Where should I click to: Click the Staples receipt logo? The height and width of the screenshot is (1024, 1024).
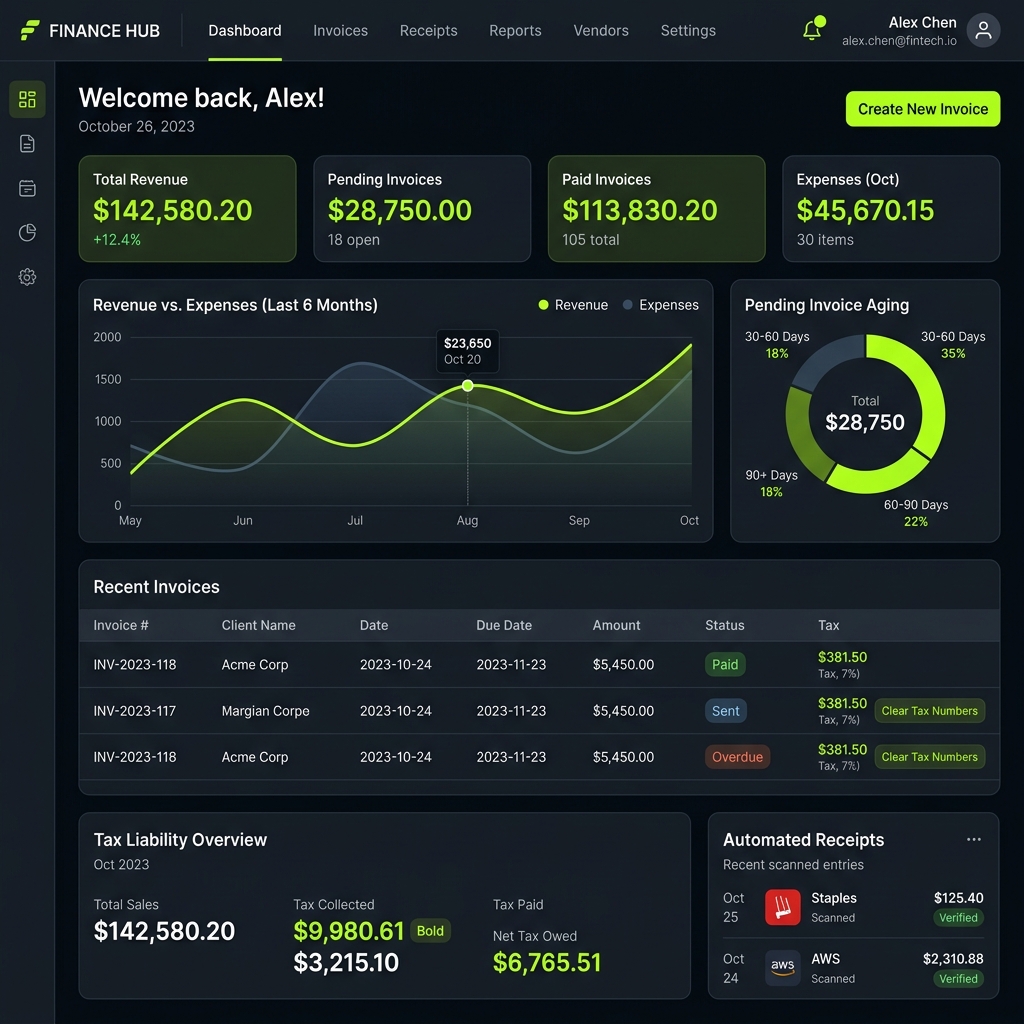[x=782, y=907]
